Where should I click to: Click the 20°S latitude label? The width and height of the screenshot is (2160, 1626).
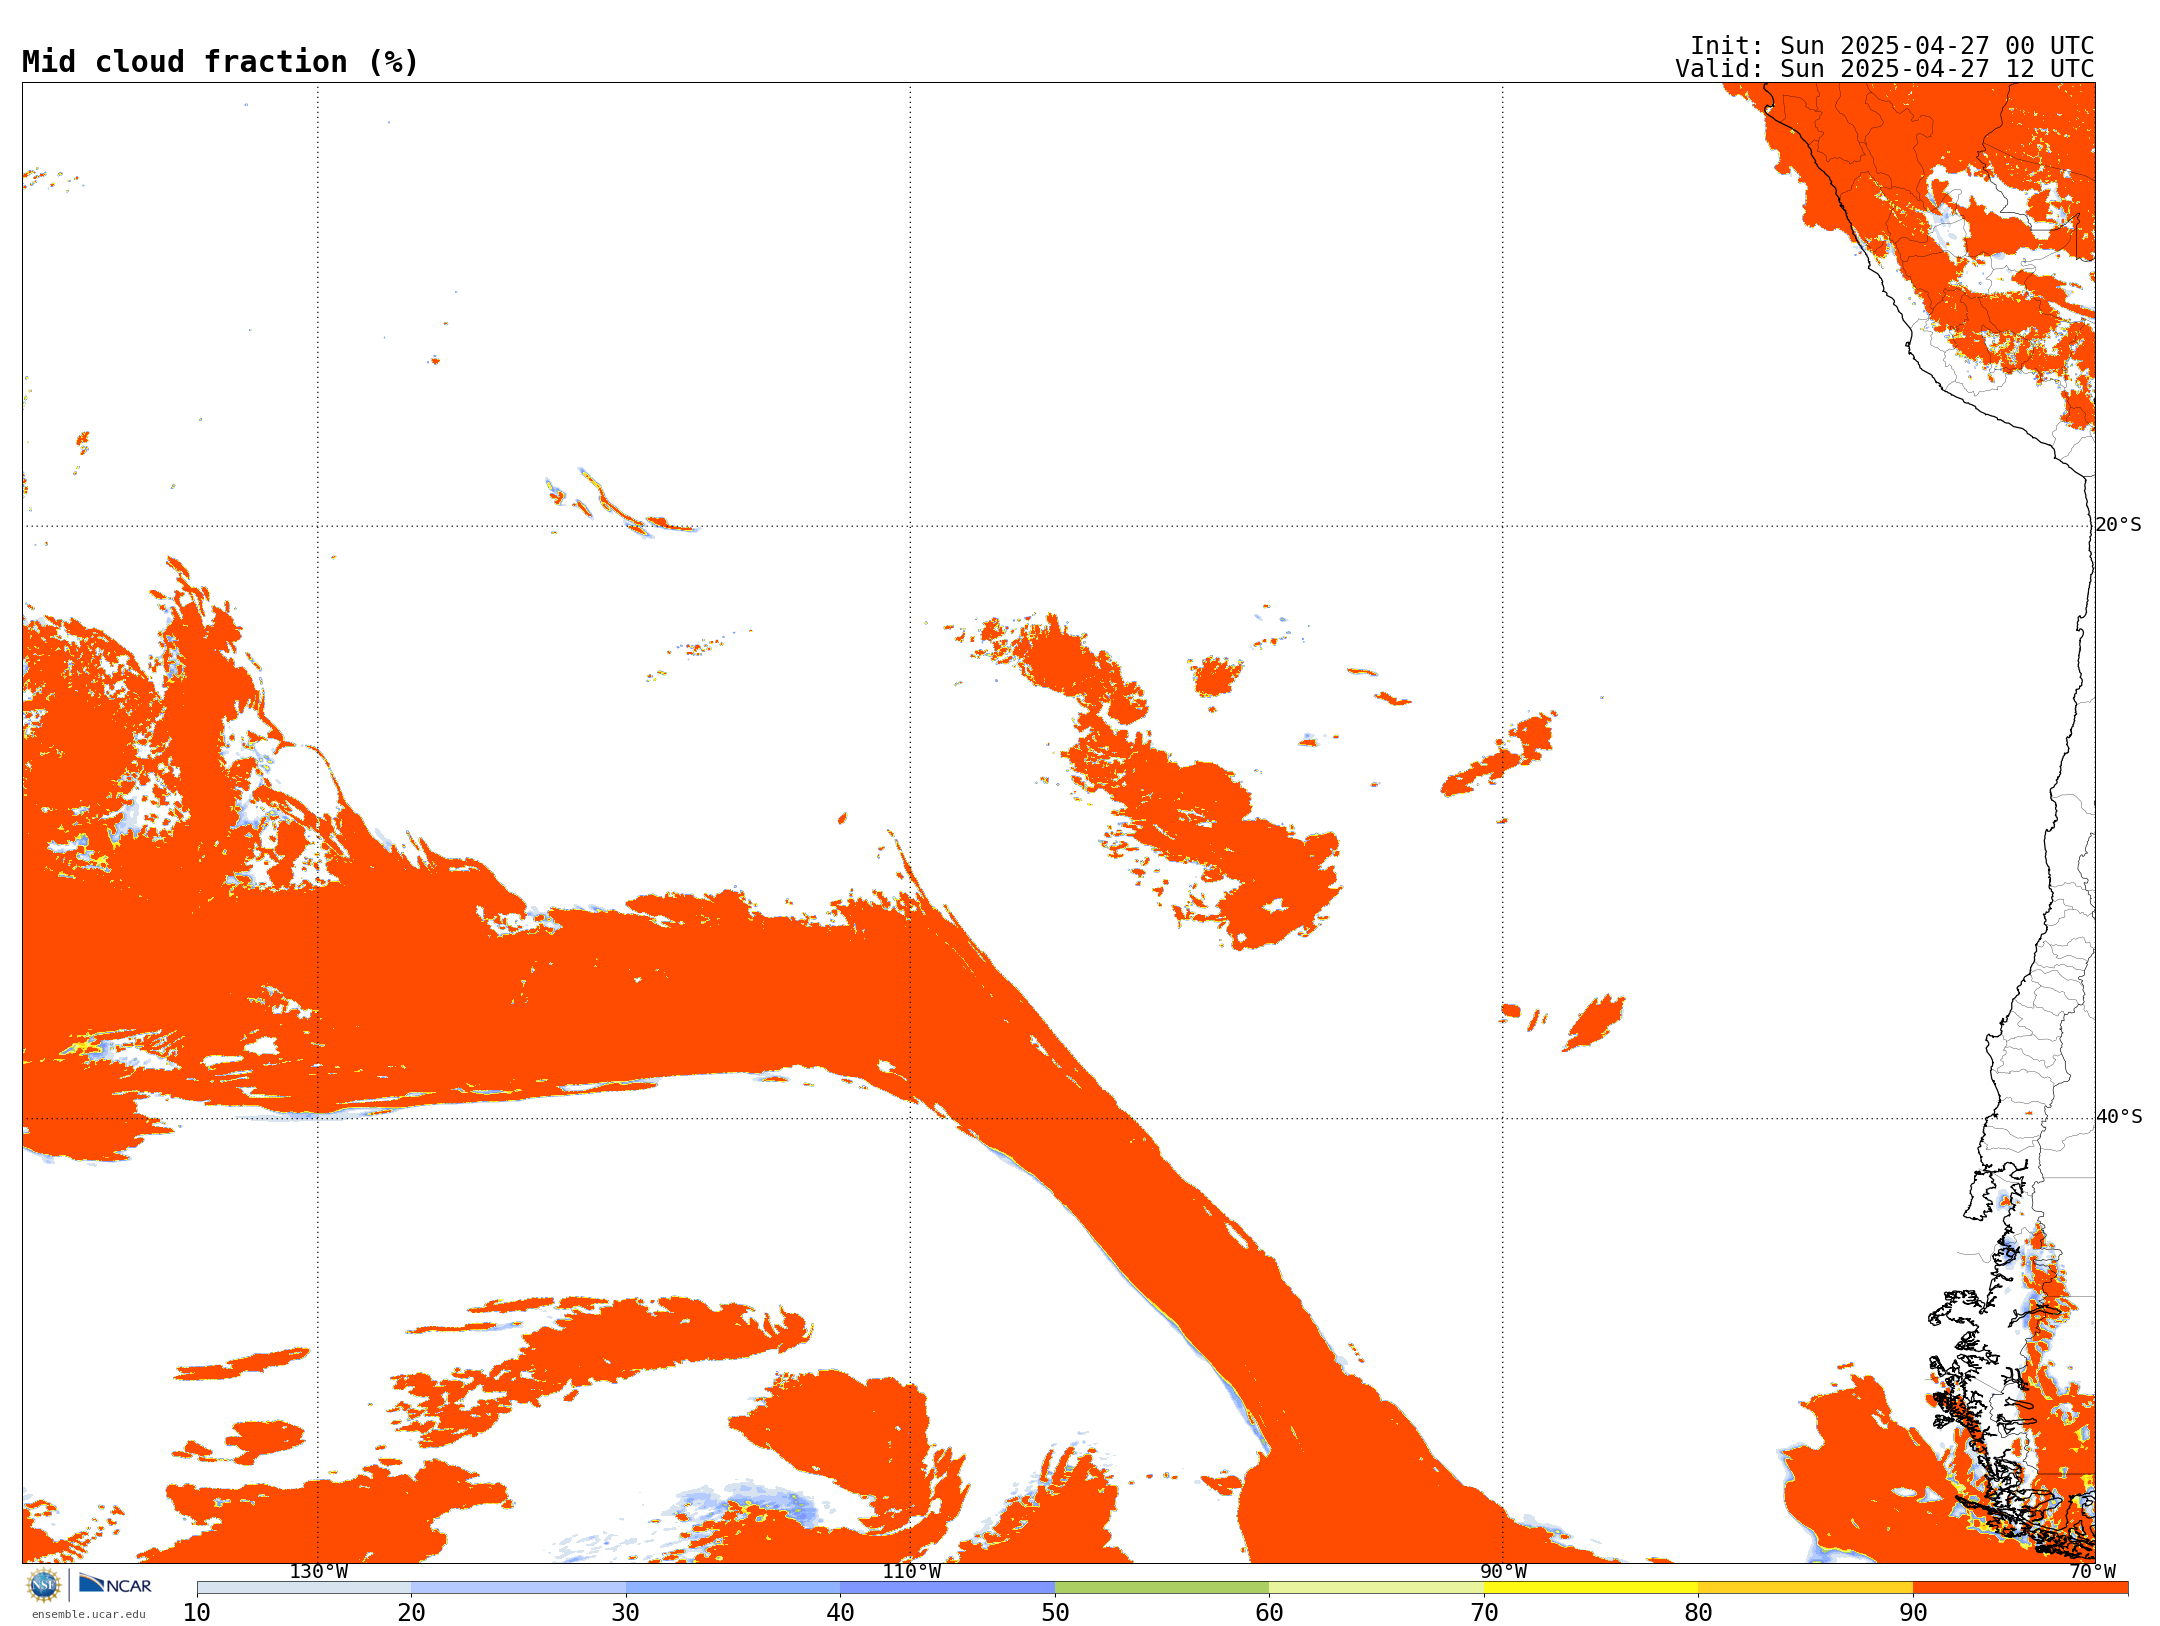[x=2118, y=525]
